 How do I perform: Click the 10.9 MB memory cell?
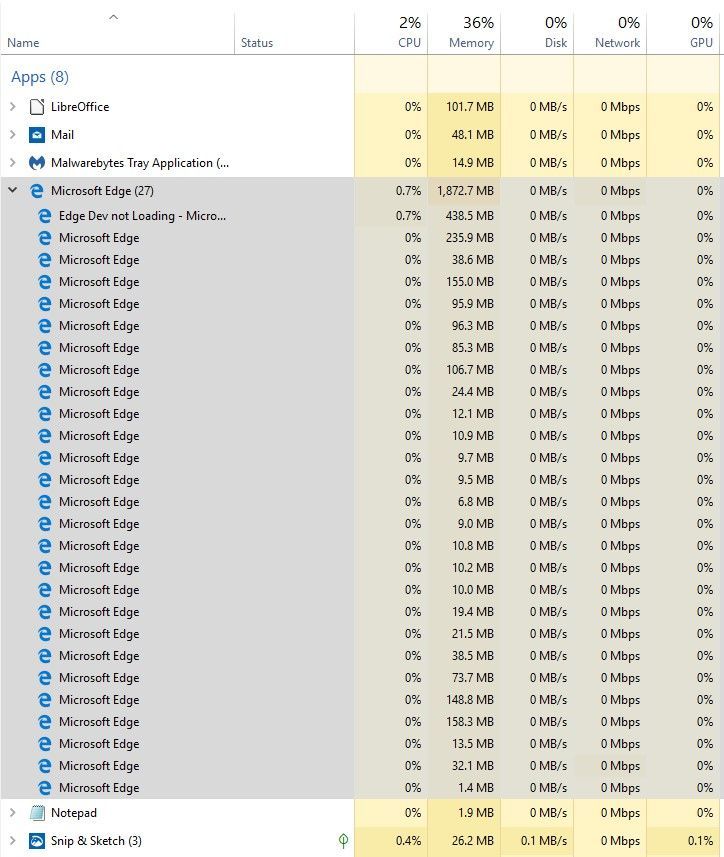464,436
